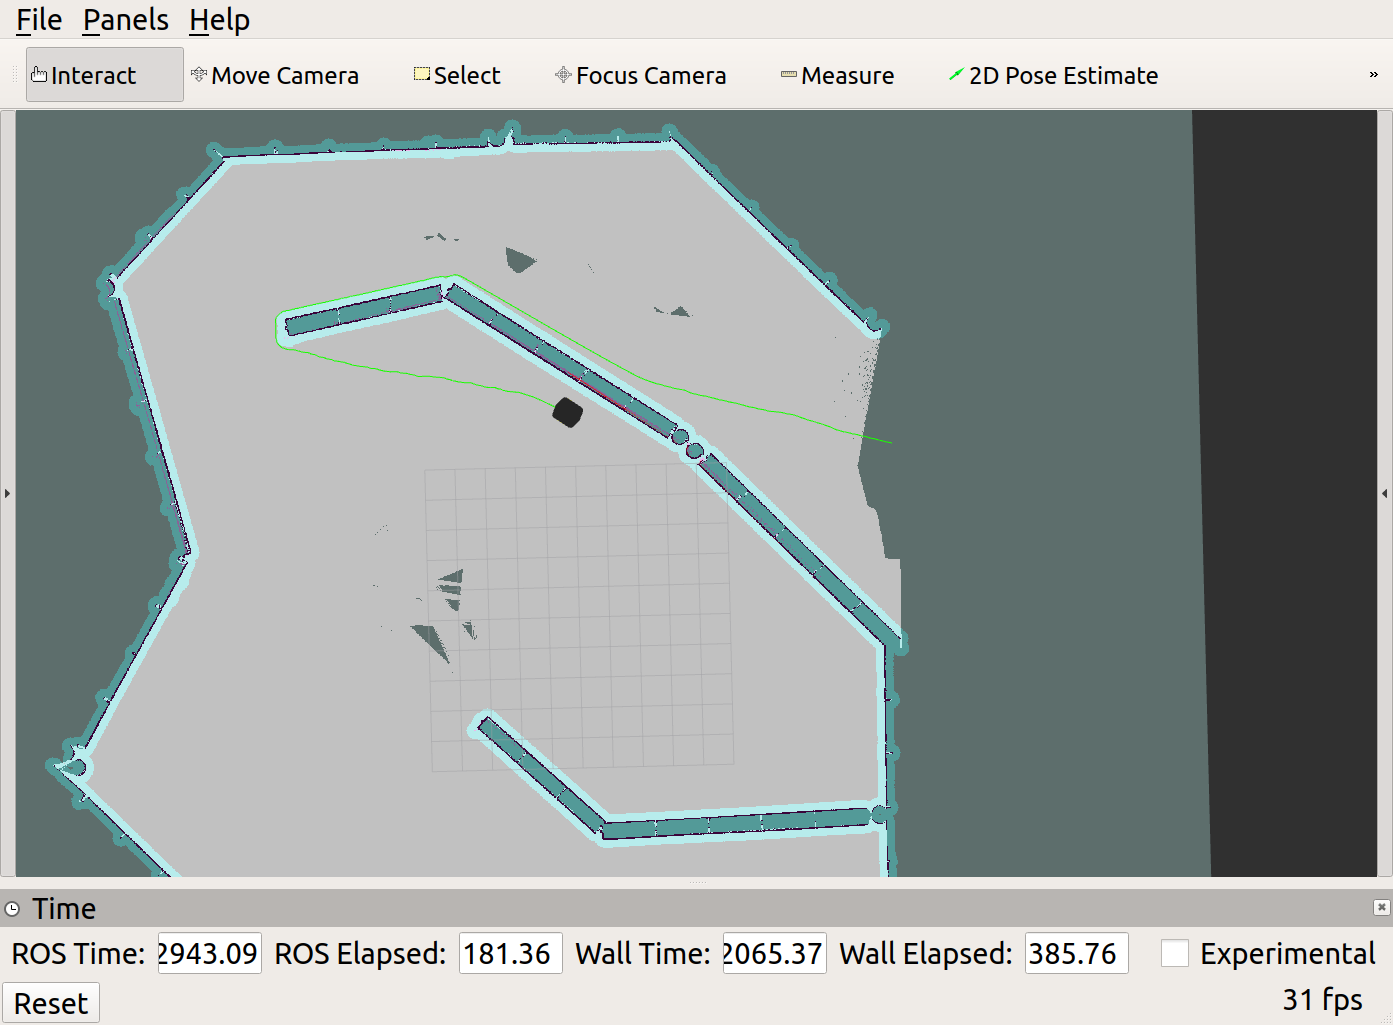Activate the Measure tool
1393x1025 pixels.
838,75
